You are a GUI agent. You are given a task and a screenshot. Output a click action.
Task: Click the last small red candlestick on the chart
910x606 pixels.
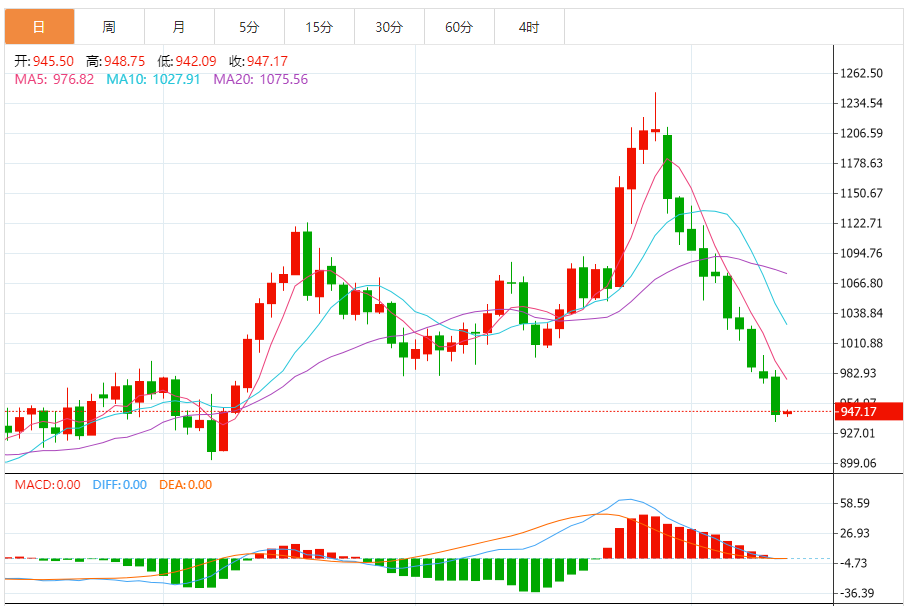click(788, 413)
